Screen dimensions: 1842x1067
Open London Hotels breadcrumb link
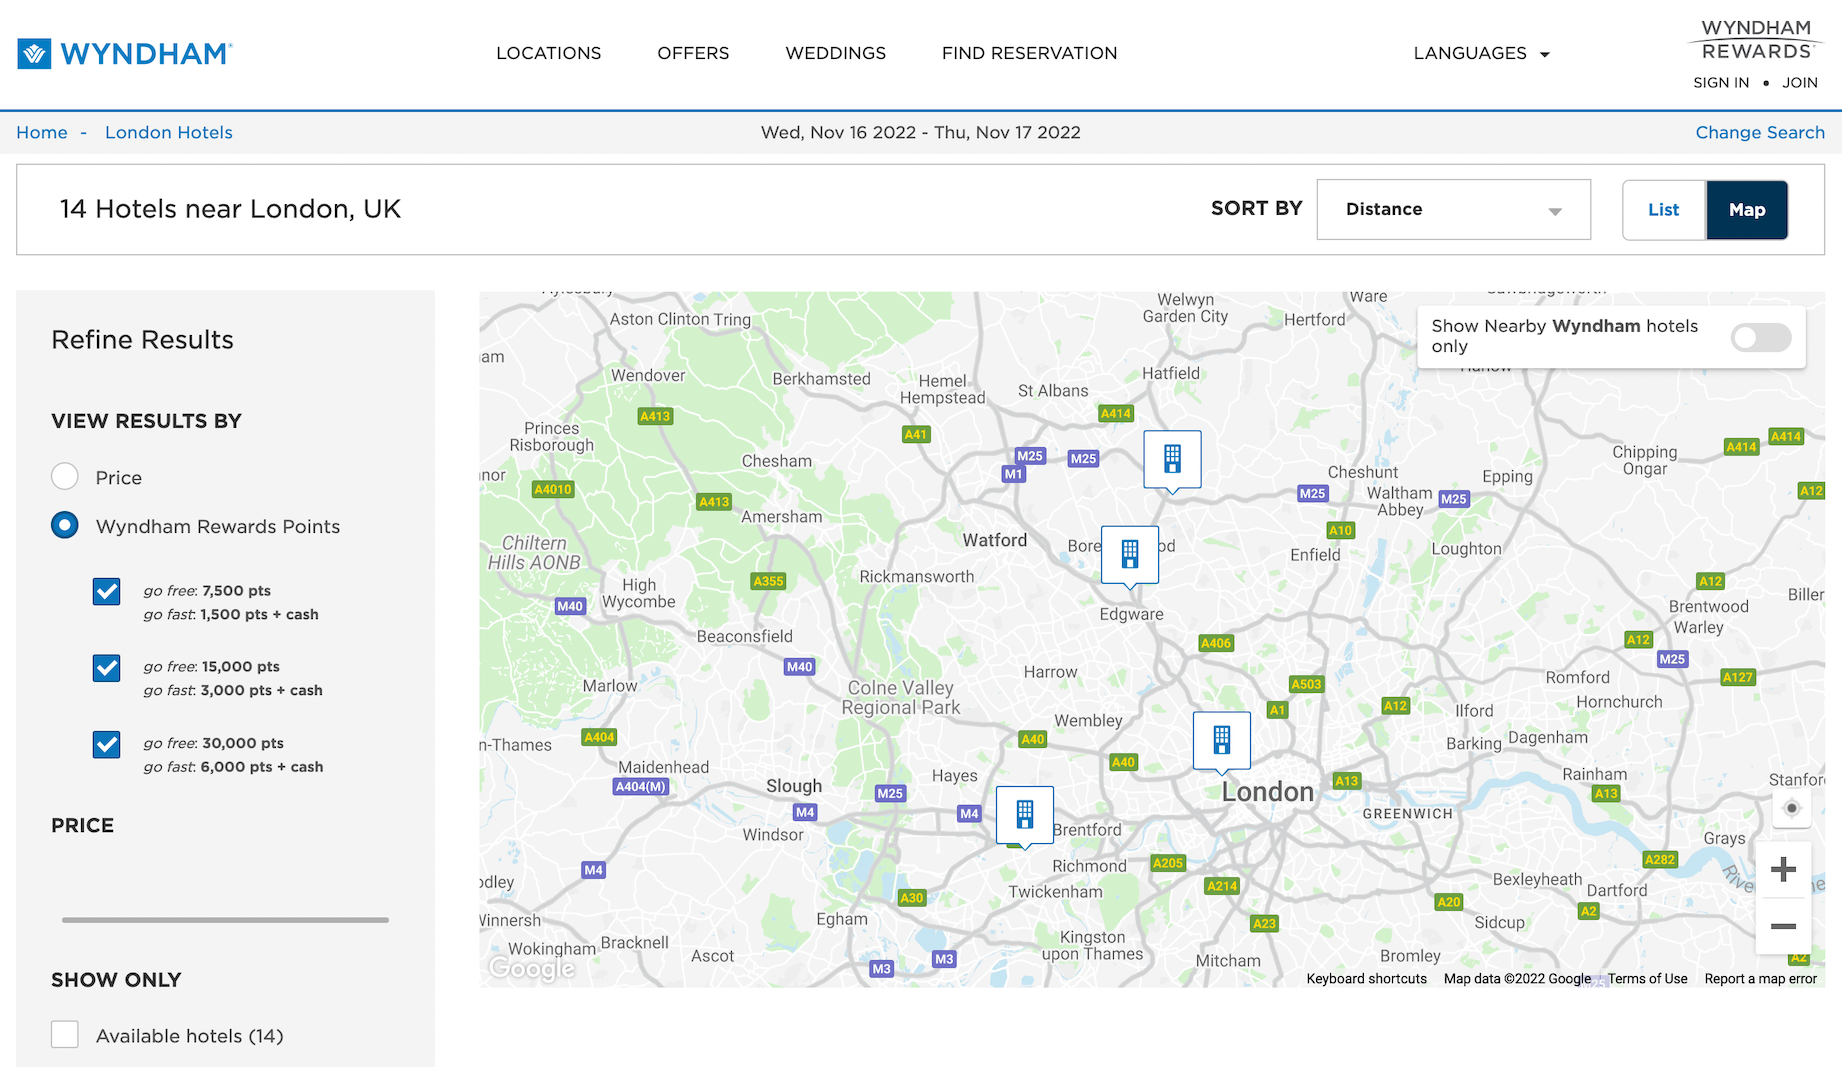coord(169,132)
